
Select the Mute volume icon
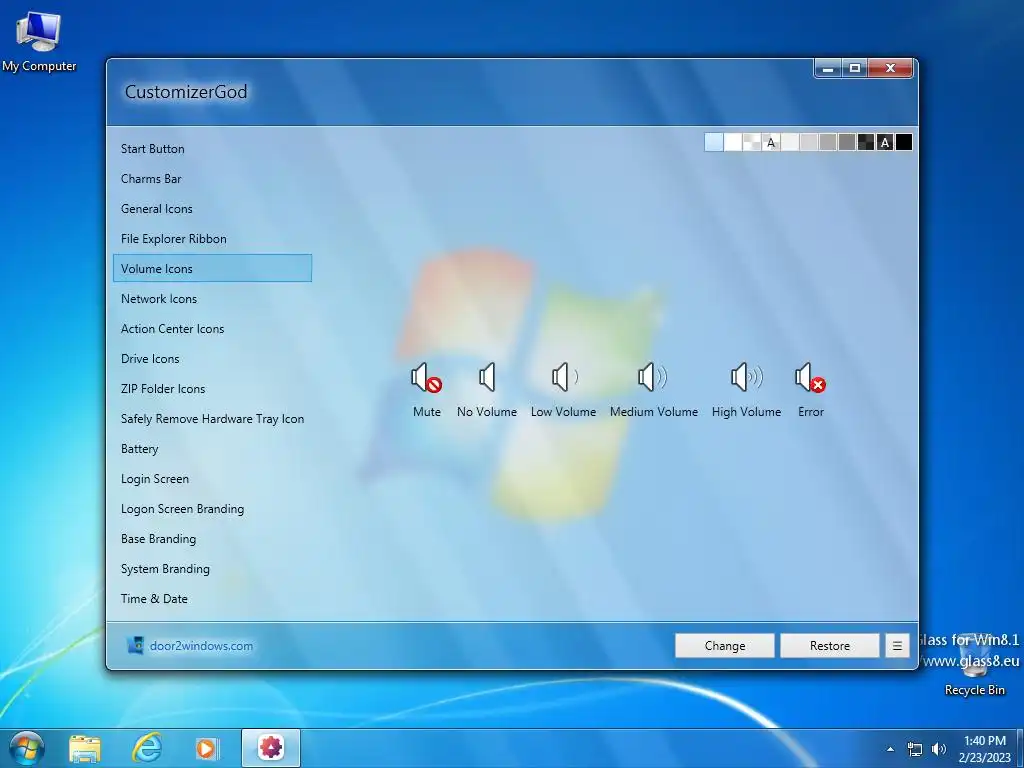coord(426,377)
